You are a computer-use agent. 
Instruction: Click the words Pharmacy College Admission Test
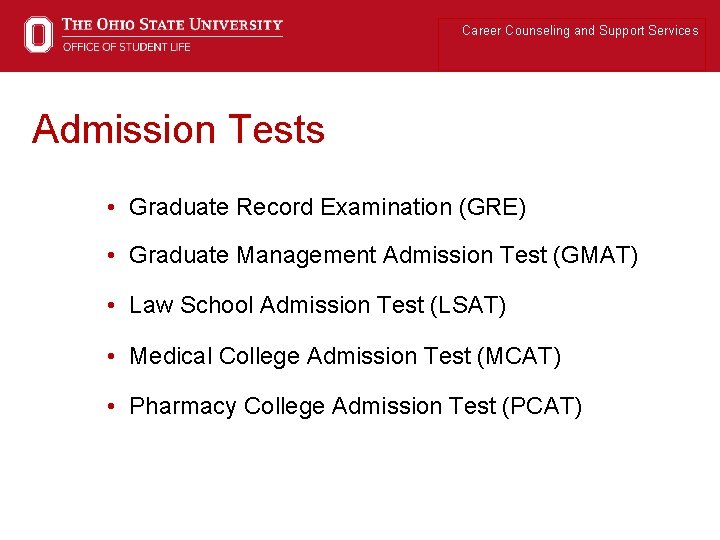point(312,406)
